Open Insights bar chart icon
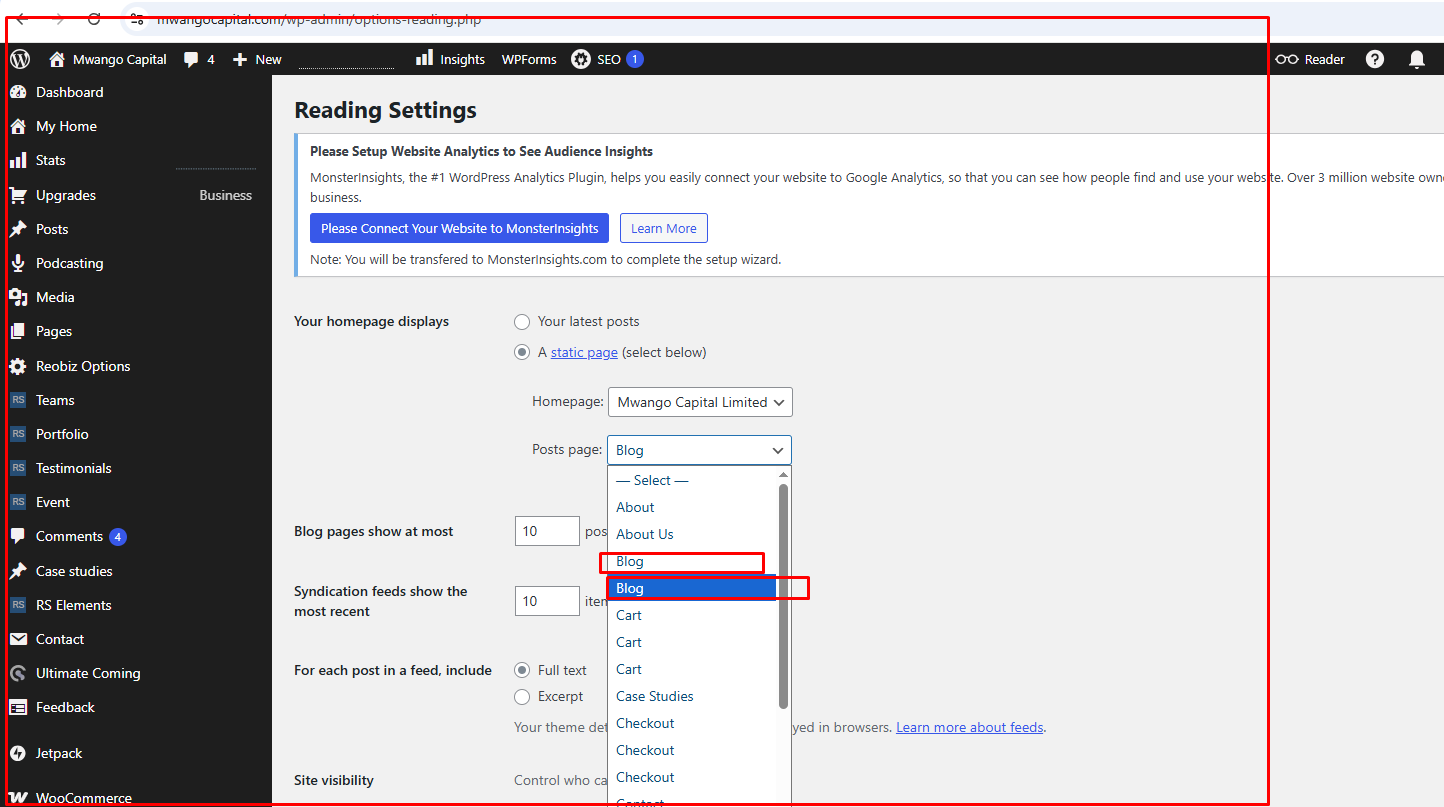 [x=425, y=58]
